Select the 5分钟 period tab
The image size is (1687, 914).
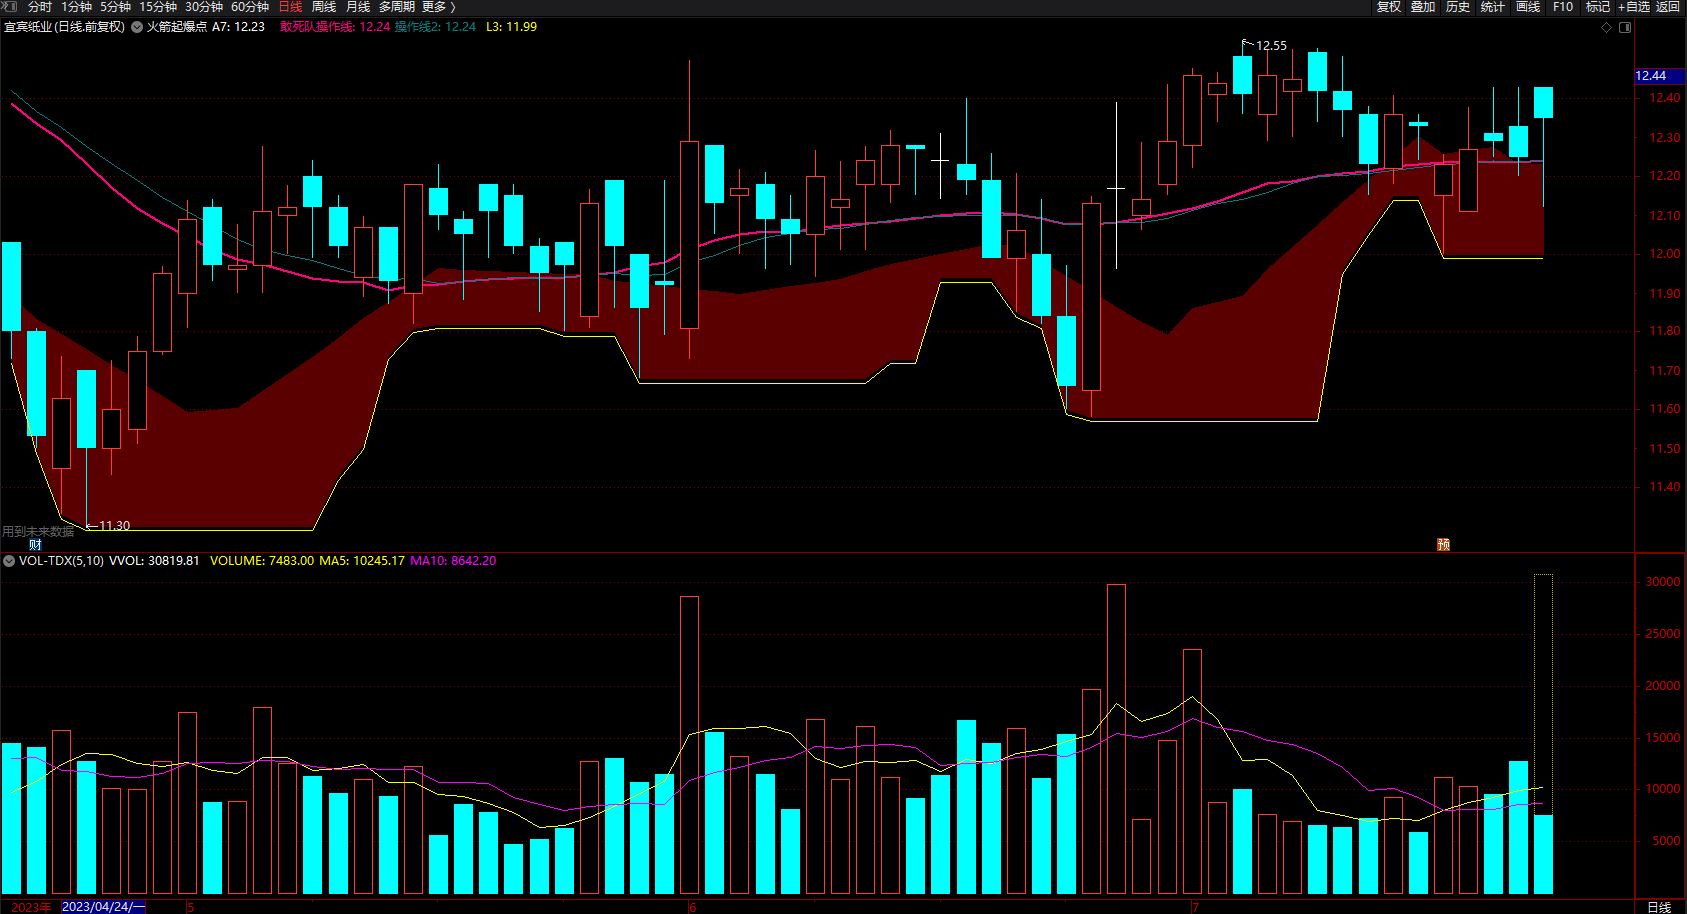[x=116, y=7]
